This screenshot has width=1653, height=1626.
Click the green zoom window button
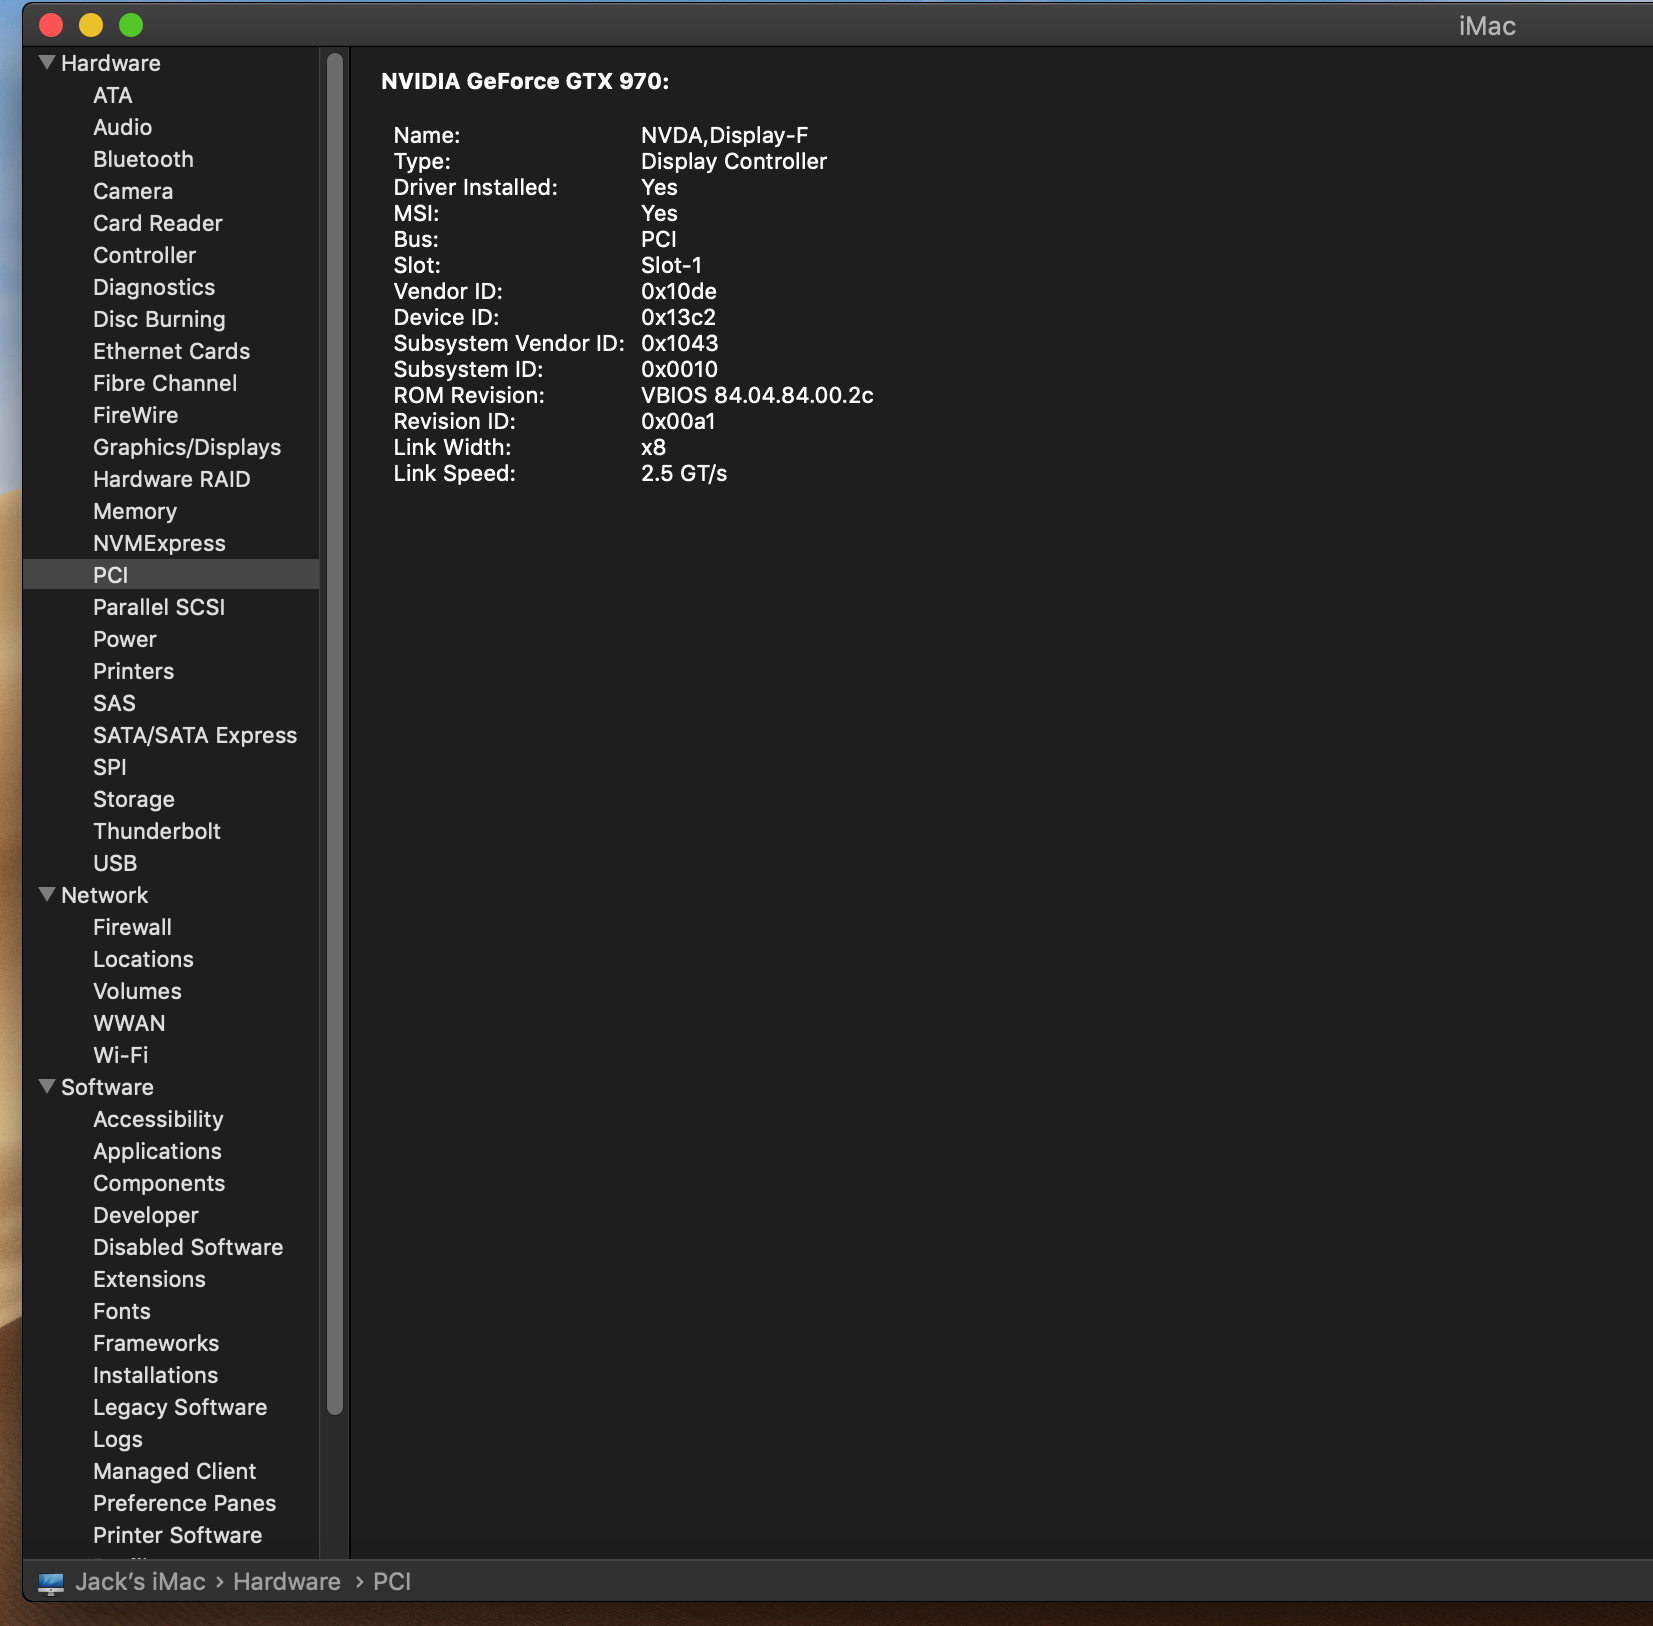tap(131, 25)
